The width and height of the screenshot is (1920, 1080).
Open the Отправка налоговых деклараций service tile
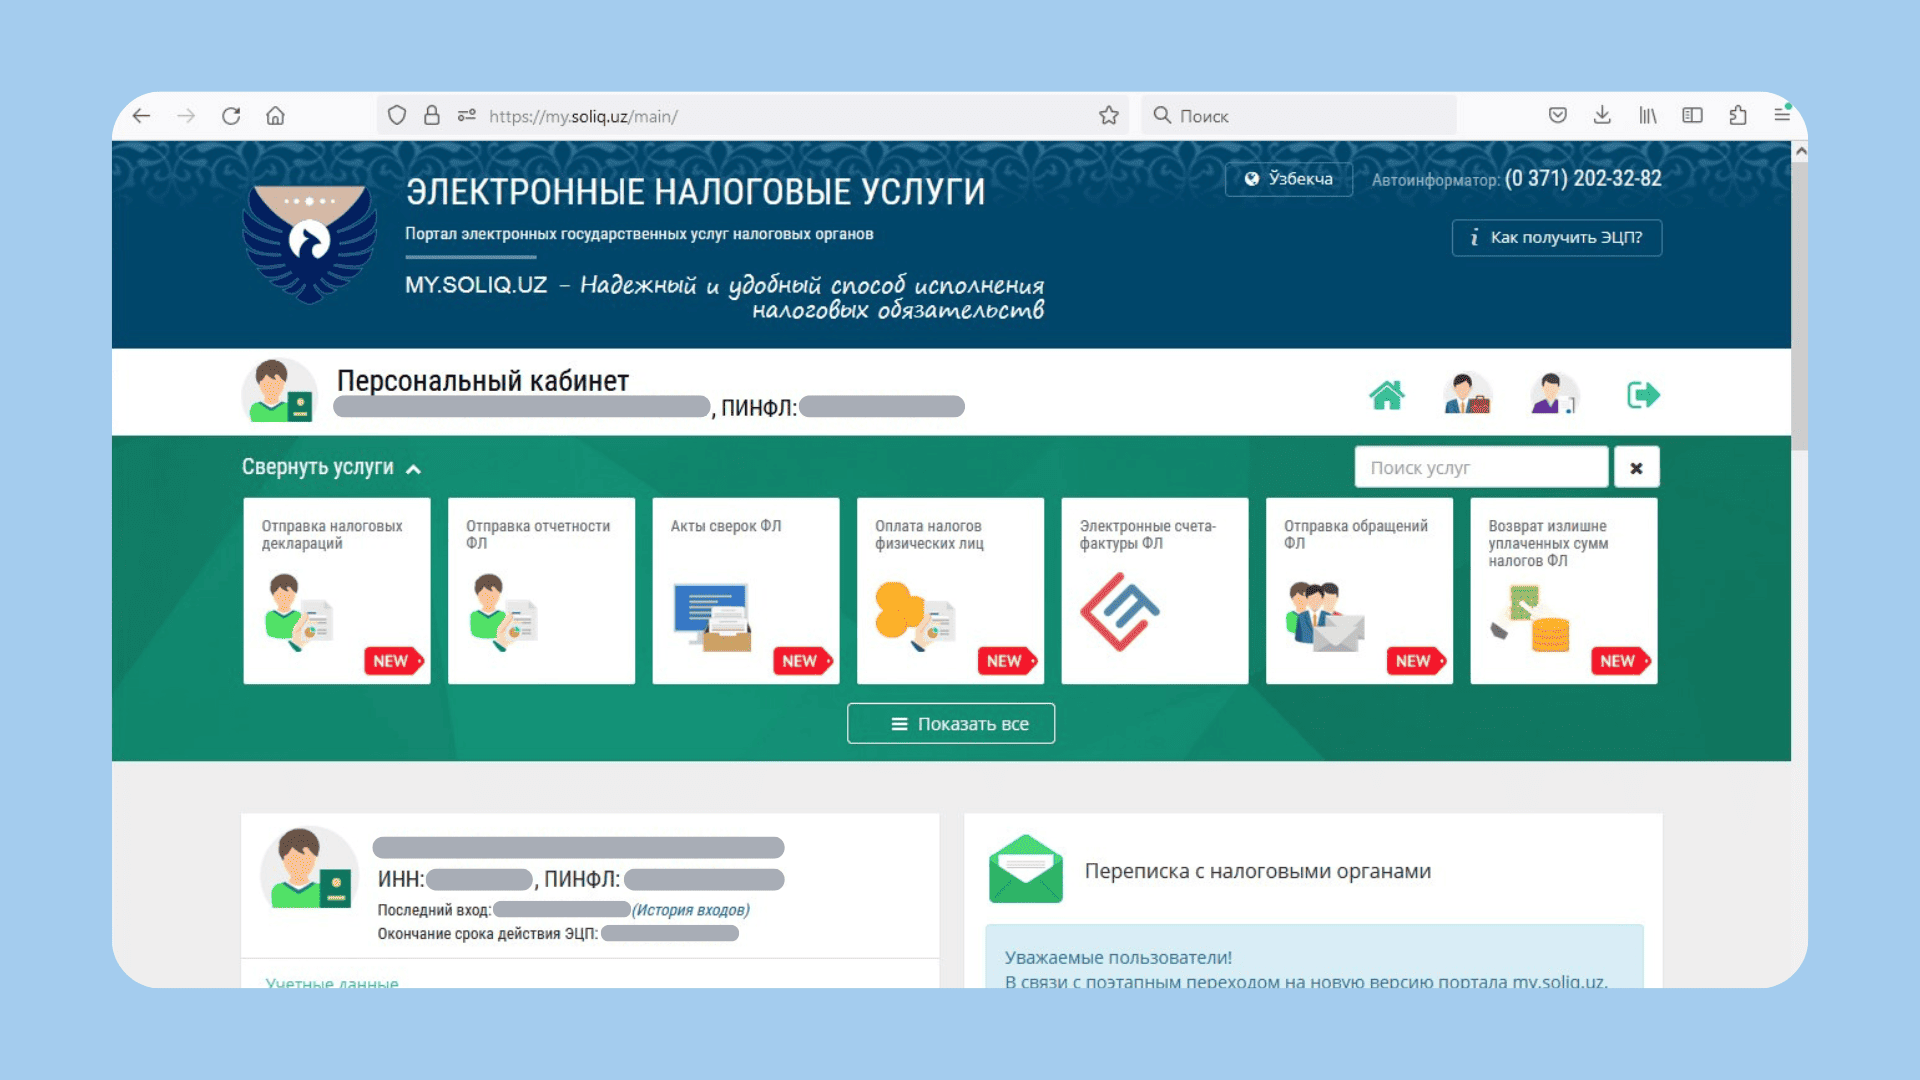337,591
